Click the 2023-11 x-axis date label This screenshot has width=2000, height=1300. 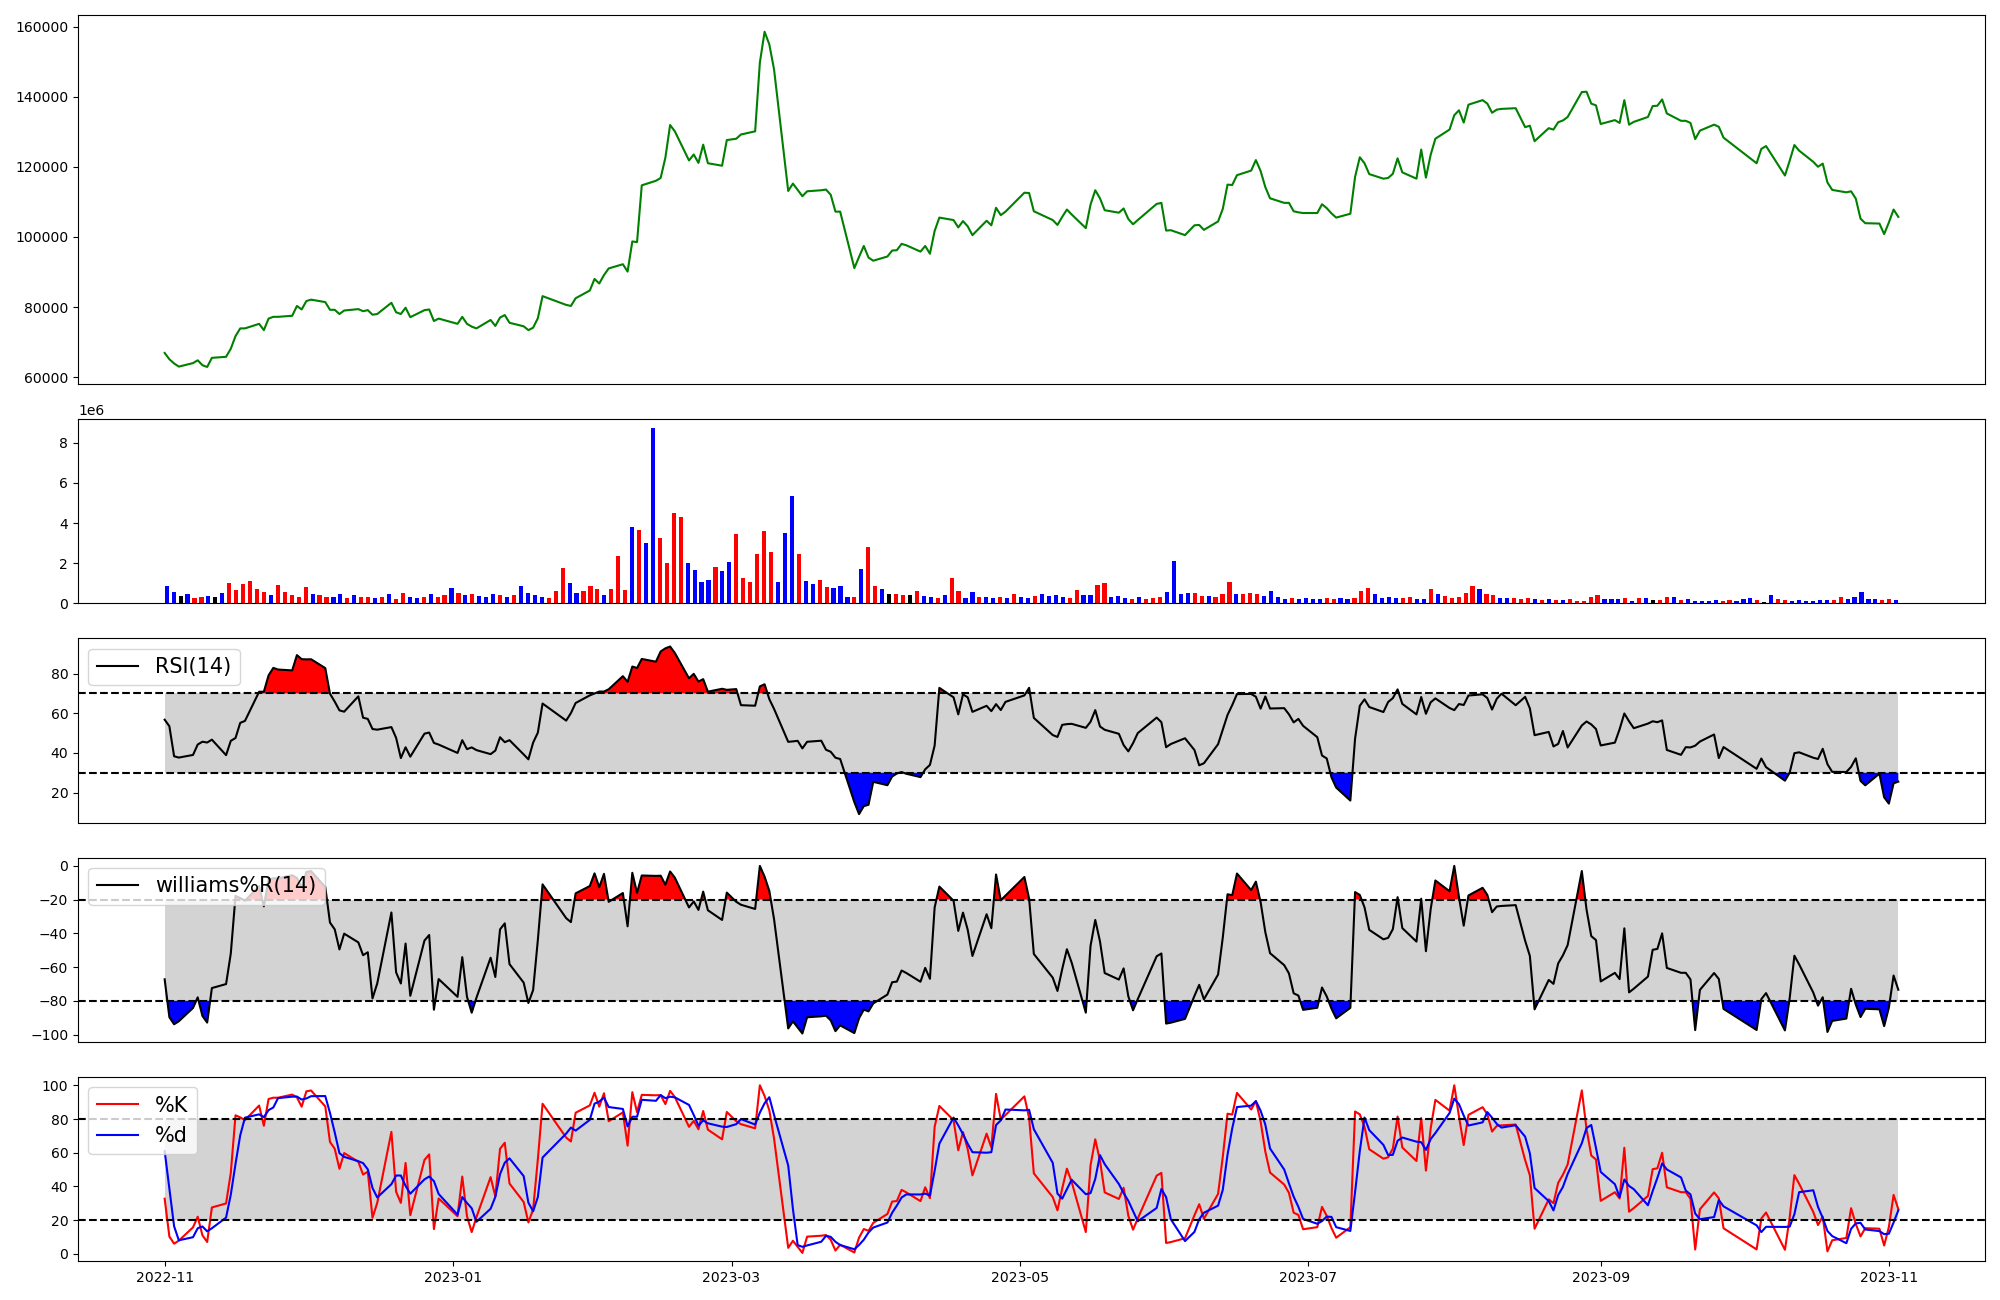(1889, 1277)
